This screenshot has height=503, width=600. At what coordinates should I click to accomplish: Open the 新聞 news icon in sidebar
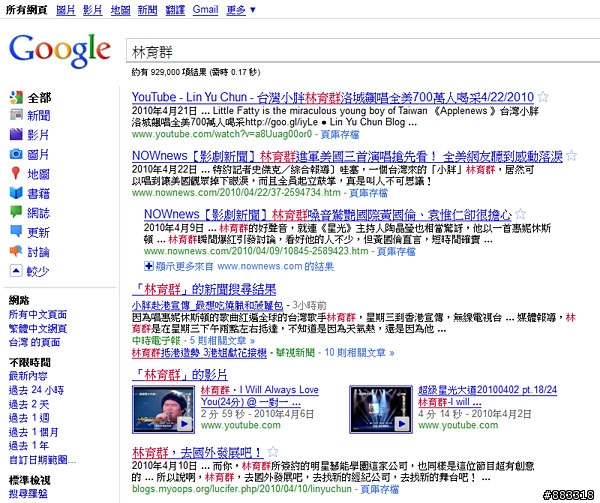pos(16,115)
